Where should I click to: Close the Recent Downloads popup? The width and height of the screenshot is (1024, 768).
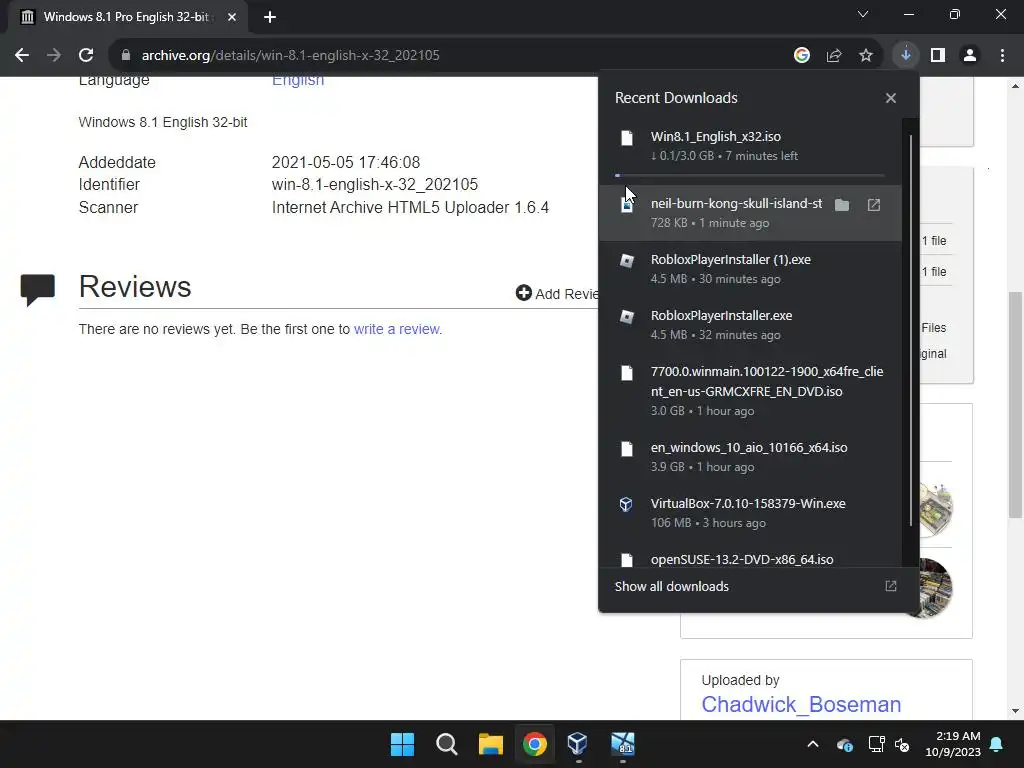point(891,98)
